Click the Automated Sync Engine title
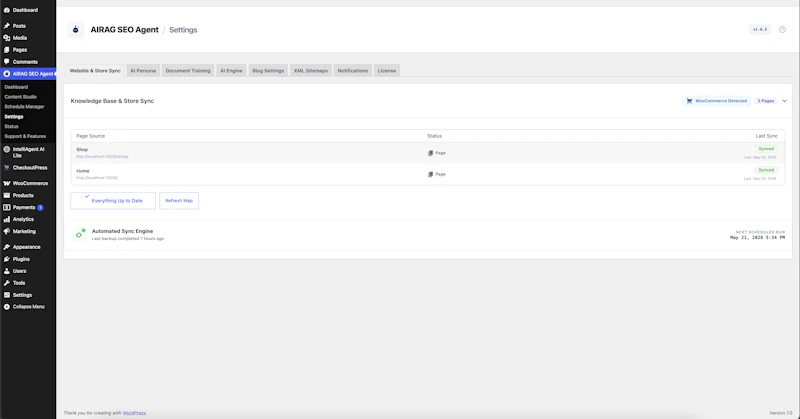Image resolution: width=800 pixels, height=419 pixels. (x=122, y=231)
